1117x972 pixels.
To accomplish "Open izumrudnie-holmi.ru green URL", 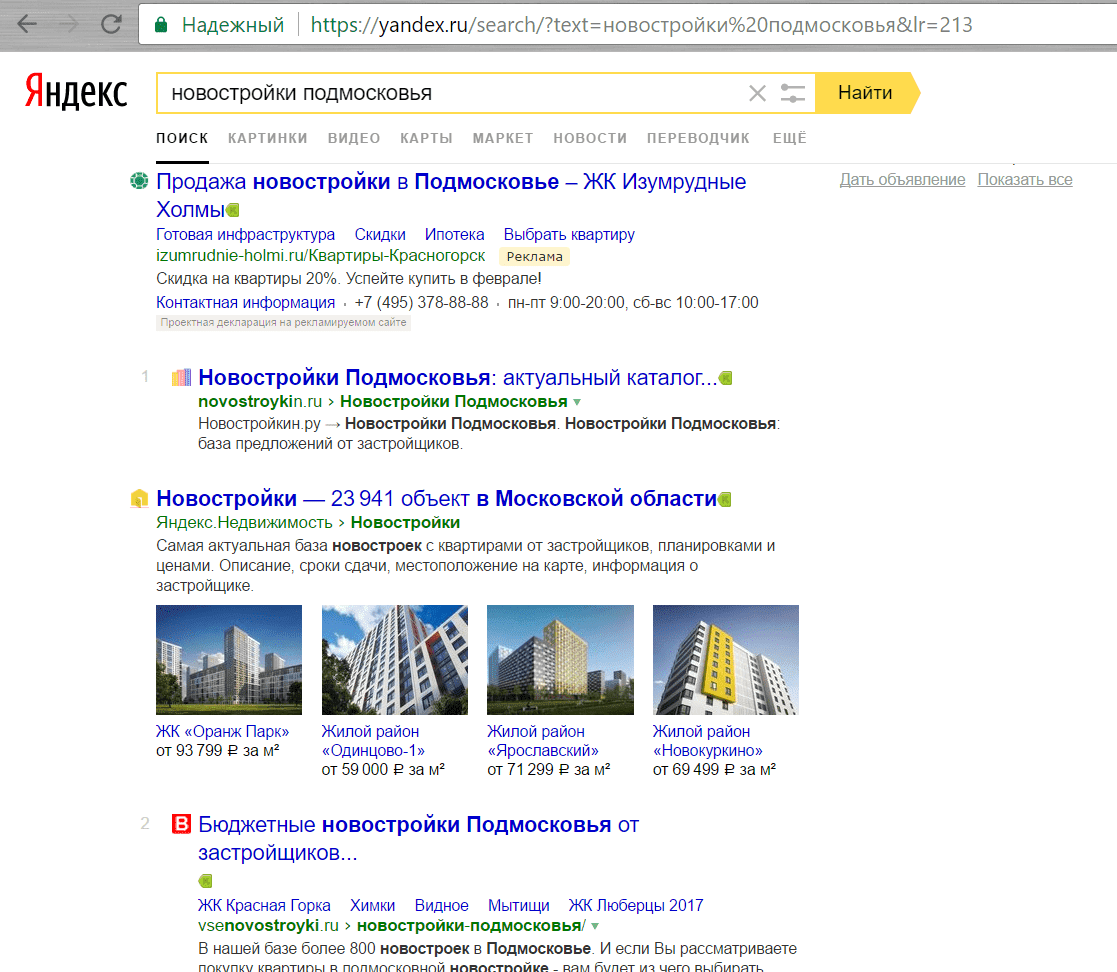I will point(321,256).
